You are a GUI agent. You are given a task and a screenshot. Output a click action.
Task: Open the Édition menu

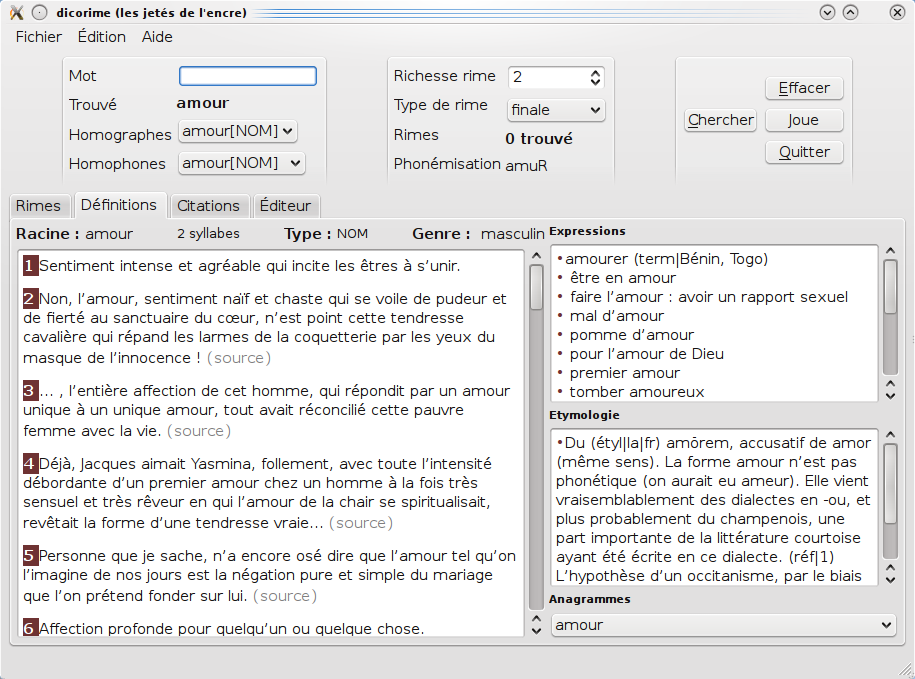pos(102,37)
